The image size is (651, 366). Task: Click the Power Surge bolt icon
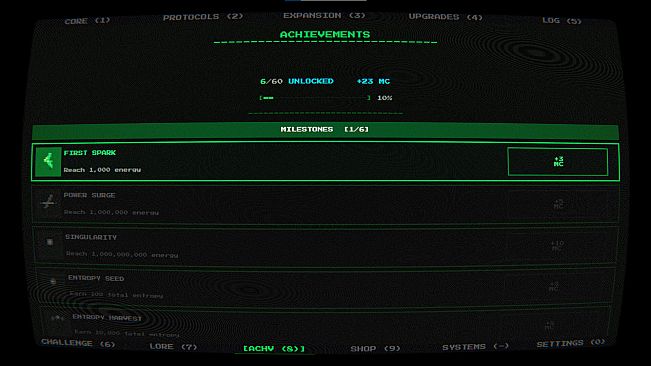click(x=48, y=203)
